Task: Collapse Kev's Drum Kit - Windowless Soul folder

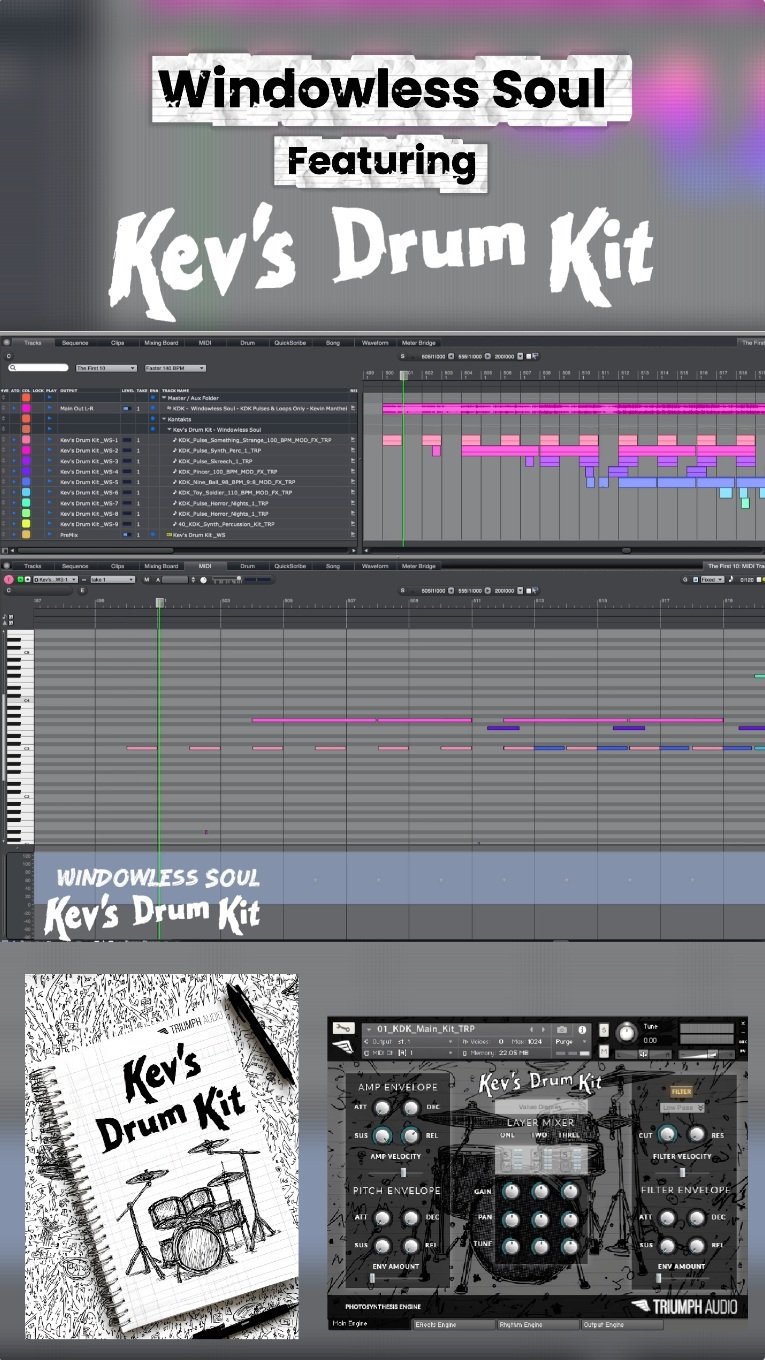Action: (x=170, y=429)
